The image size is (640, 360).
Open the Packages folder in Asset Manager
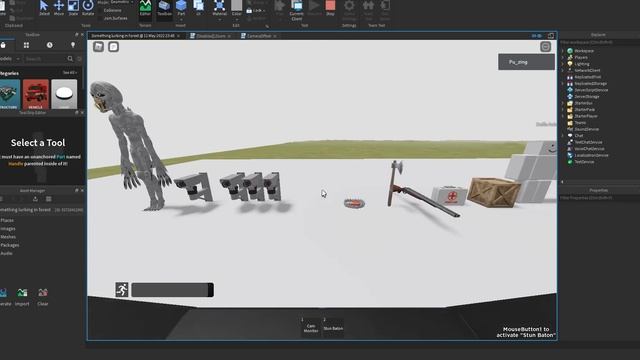(x=10, y=245)
